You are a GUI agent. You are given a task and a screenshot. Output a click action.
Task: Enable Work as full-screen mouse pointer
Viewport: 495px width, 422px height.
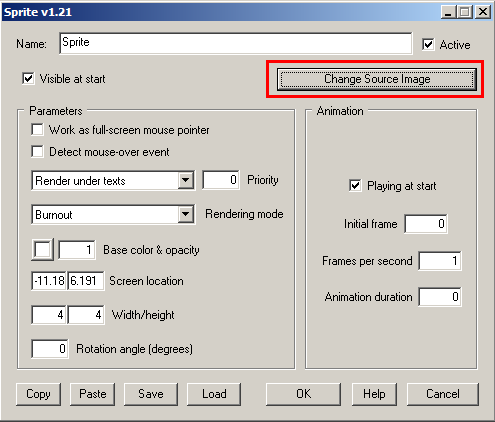coord(37,130)
